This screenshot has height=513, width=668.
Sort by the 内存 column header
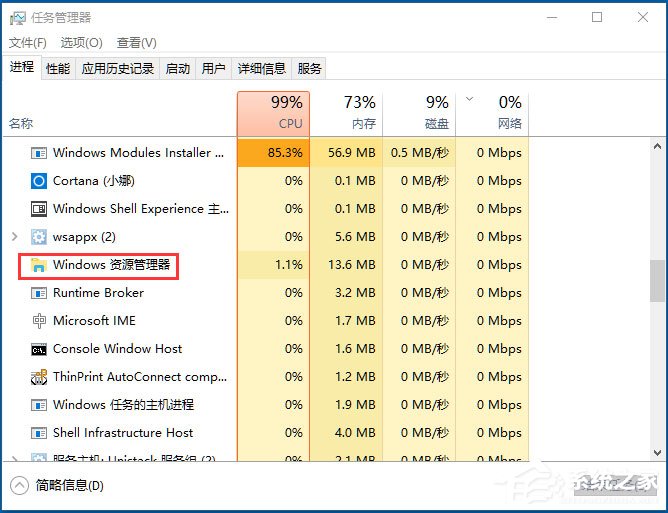(346, 113)
